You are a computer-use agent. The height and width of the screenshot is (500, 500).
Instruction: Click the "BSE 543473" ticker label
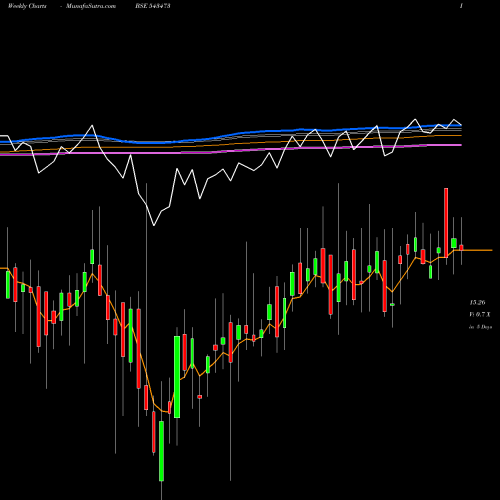pyautogui.click(x=153, y=6)
